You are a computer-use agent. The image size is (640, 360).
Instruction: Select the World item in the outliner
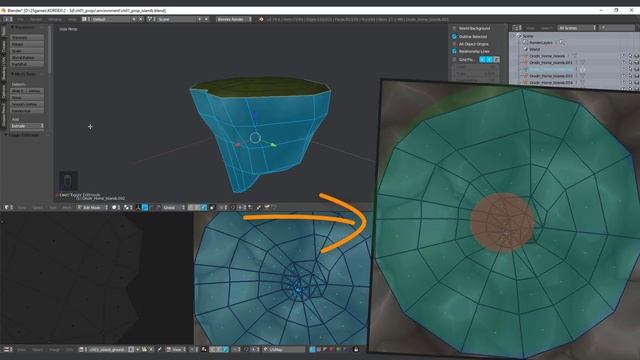coord(534,49)
